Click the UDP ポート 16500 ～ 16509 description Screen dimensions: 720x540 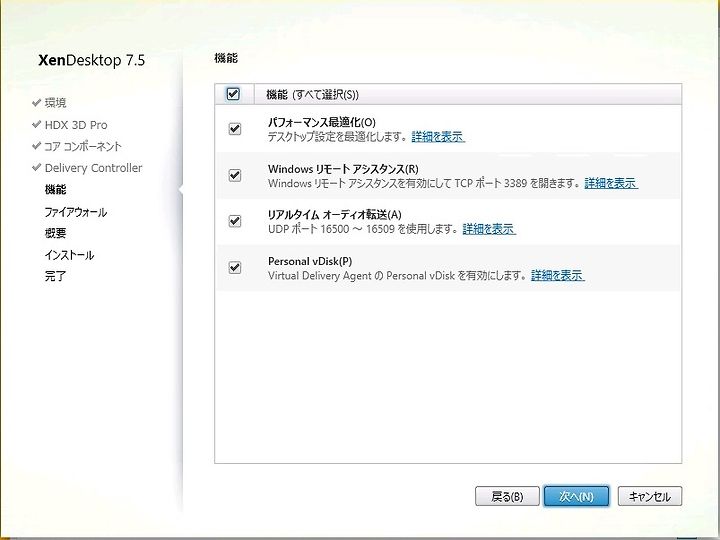363,229
